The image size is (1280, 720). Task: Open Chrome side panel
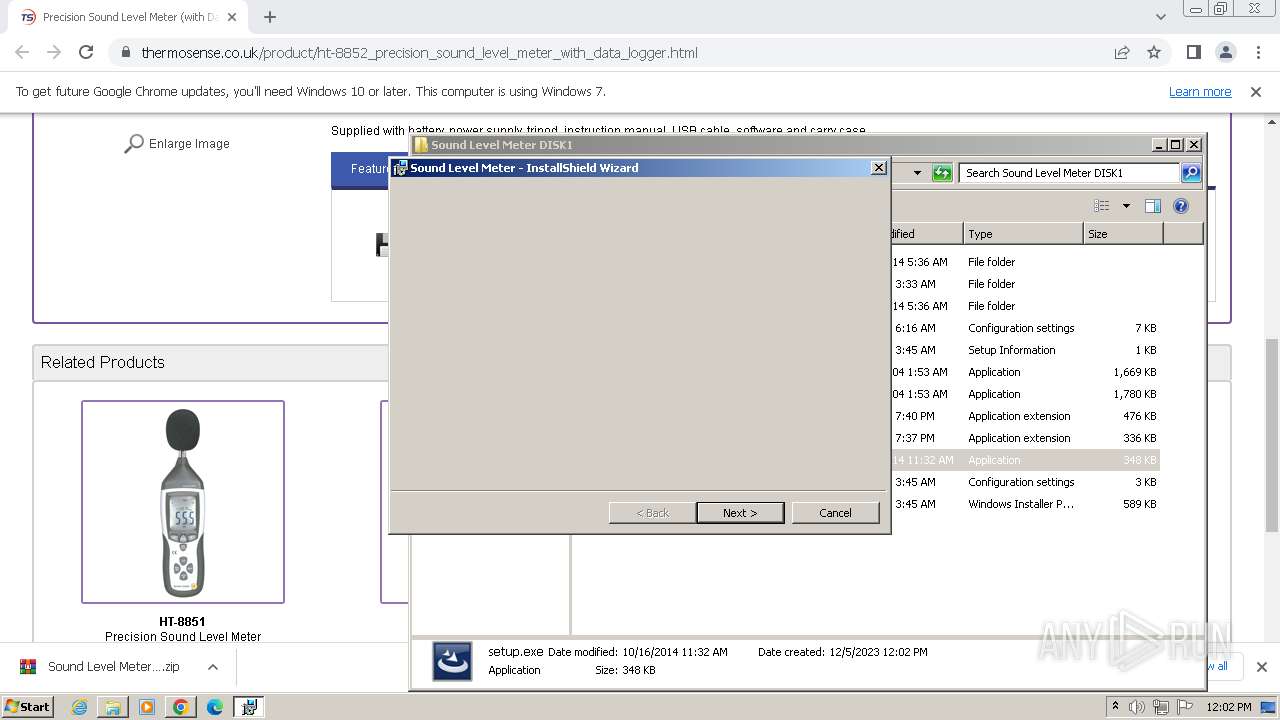[x=1194, y=52]
